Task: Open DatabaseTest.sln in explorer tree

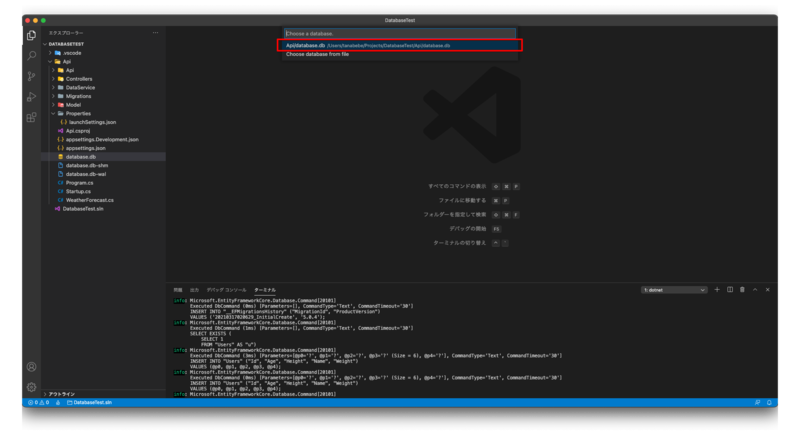Action: coord(83,209)
